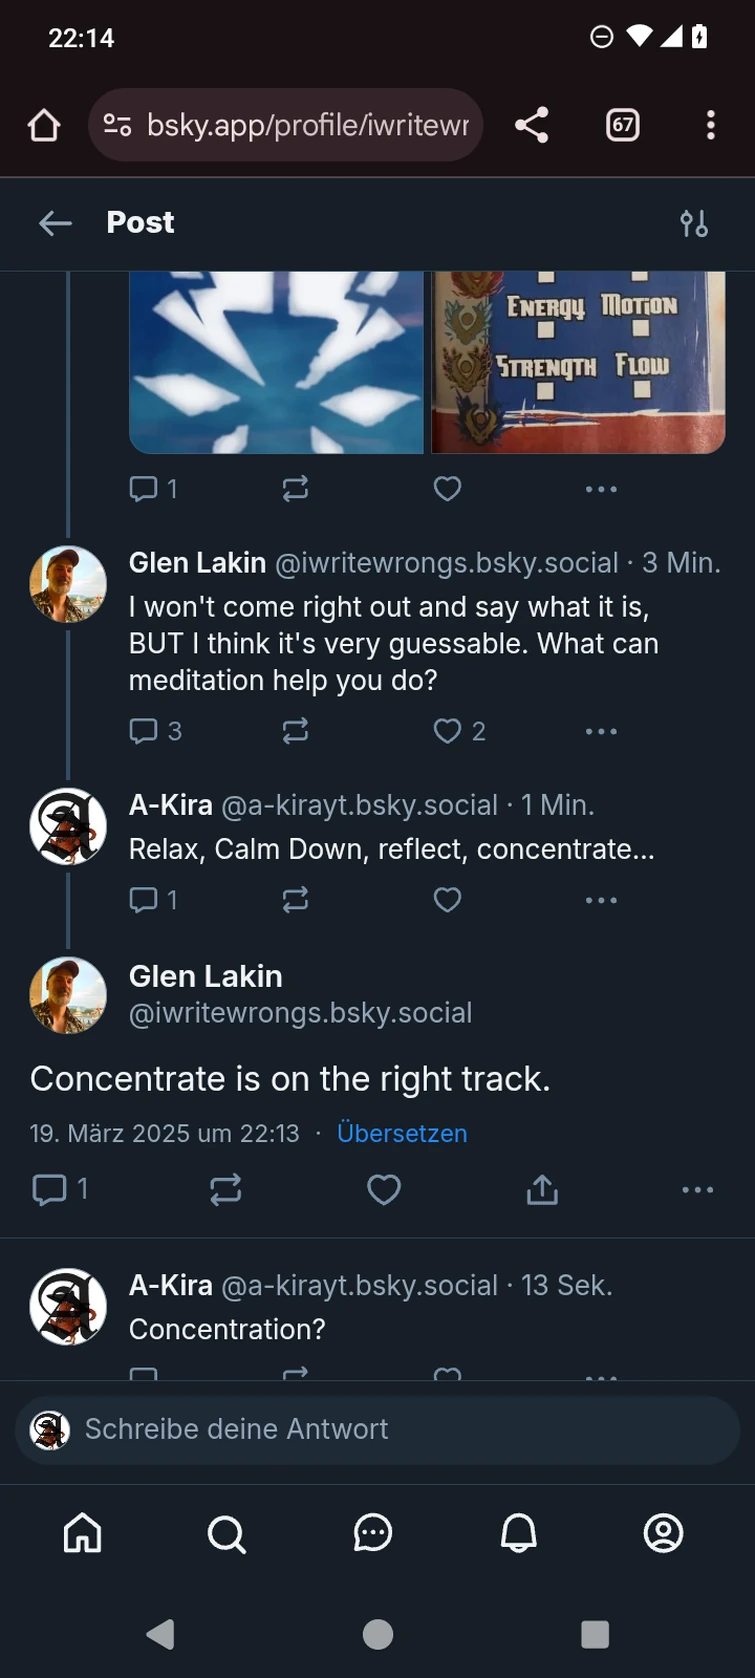
Task: Share the main post using share icon
Action: pyautogui.click(x=542, y=1189)
